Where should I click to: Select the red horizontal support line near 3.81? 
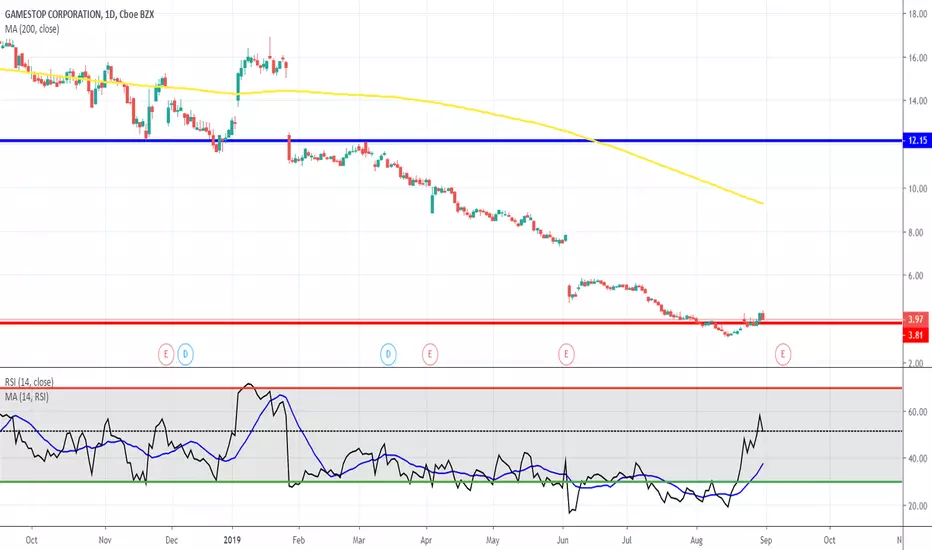451,323
